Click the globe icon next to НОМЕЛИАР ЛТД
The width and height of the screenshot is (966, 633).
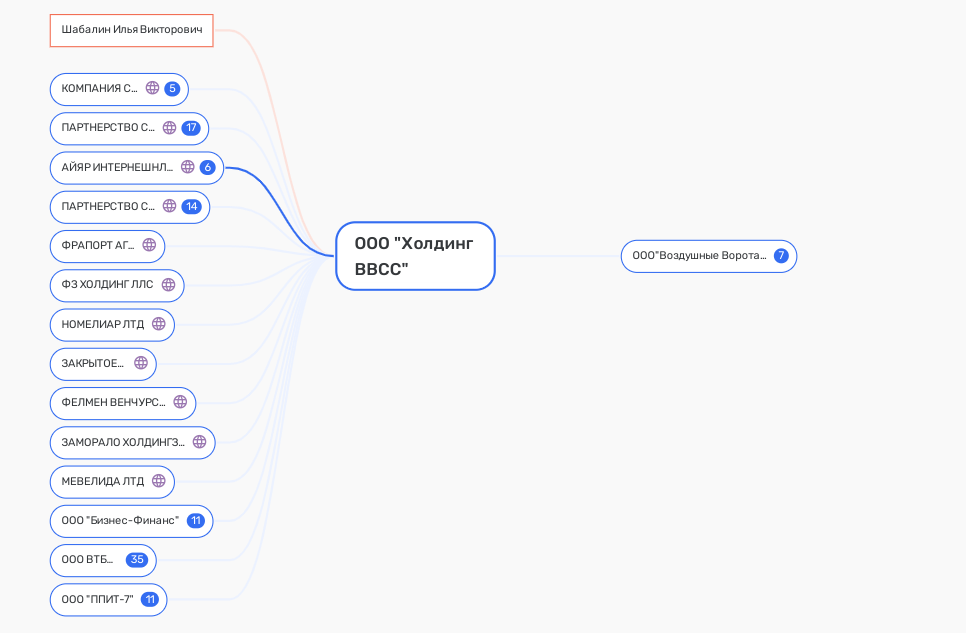point(158,324)
